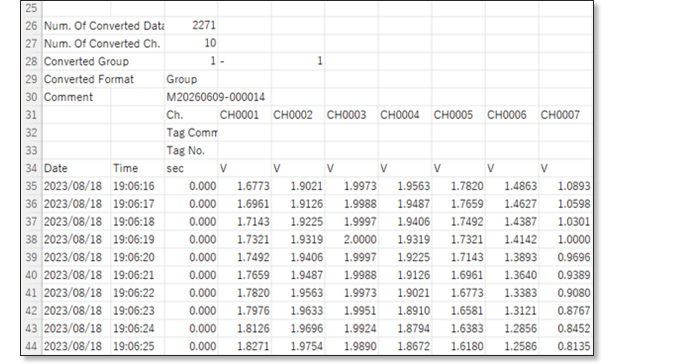Select the CH0006 value 1.3121
This screenshot has width=673, height=364.
(512, 311)
